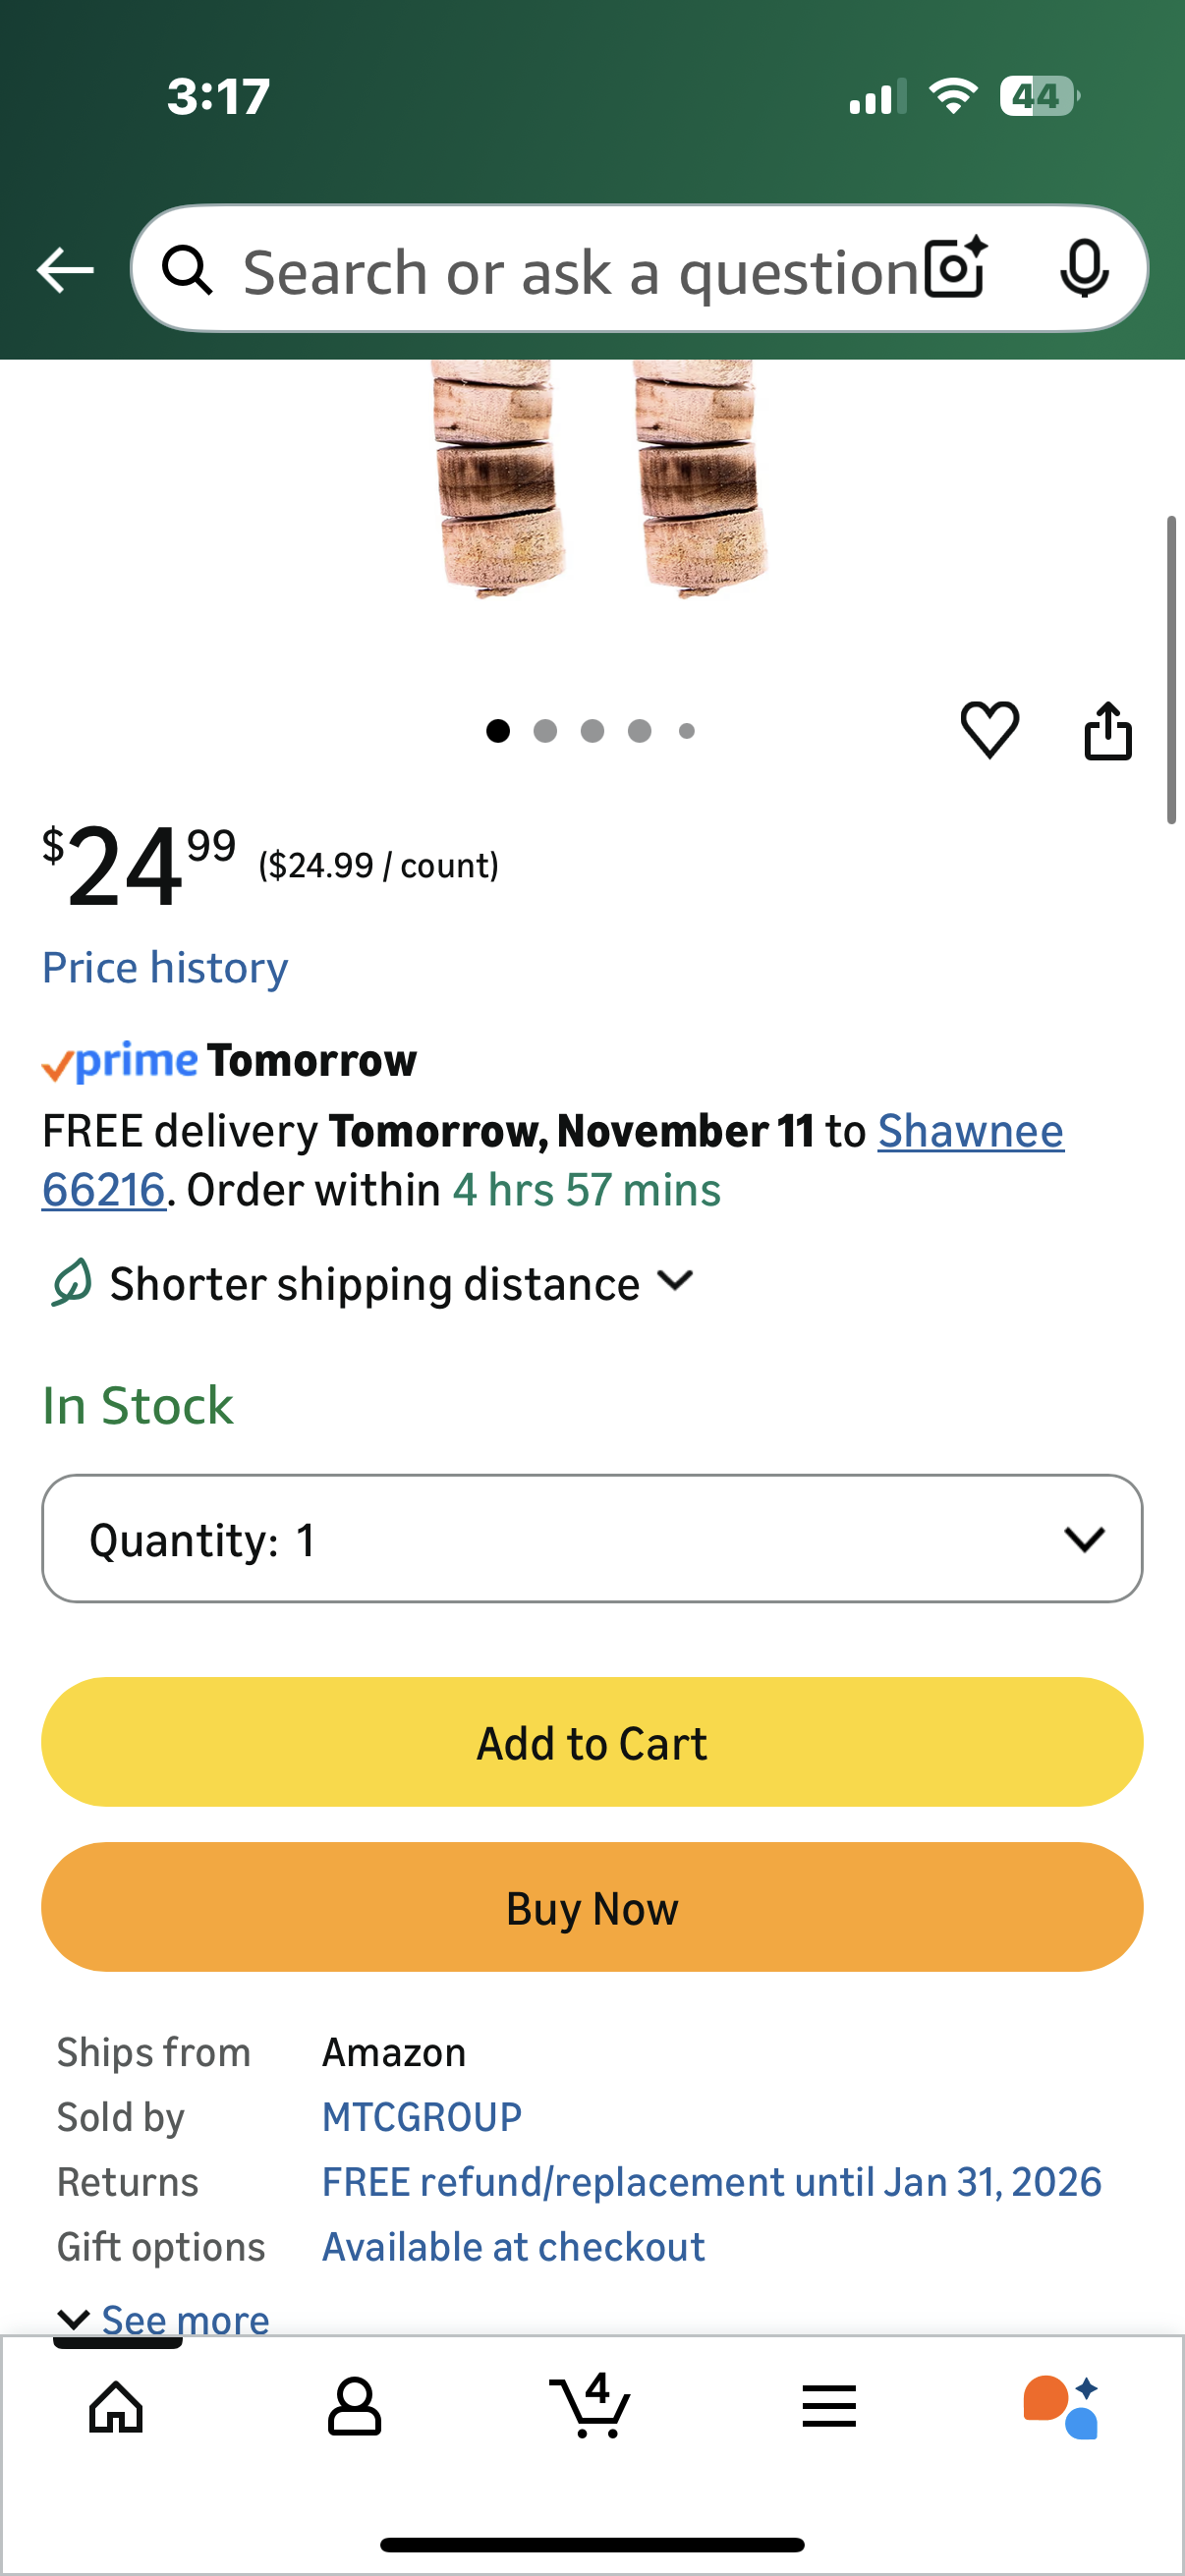Select the second image carousel dot
Viewport: 1185px width, 2576px height.
click(545, 731)
